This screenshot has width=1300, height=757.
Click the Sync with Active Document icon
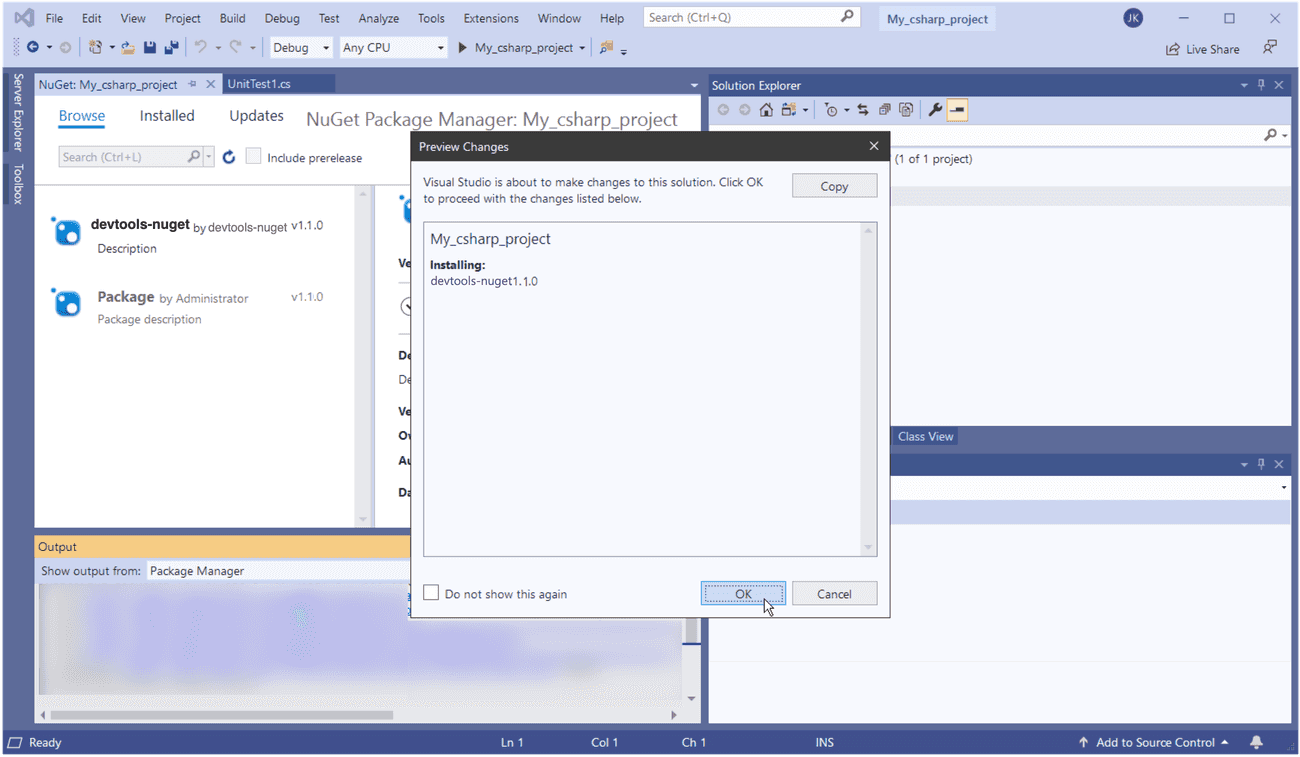[x=864, y=109]
